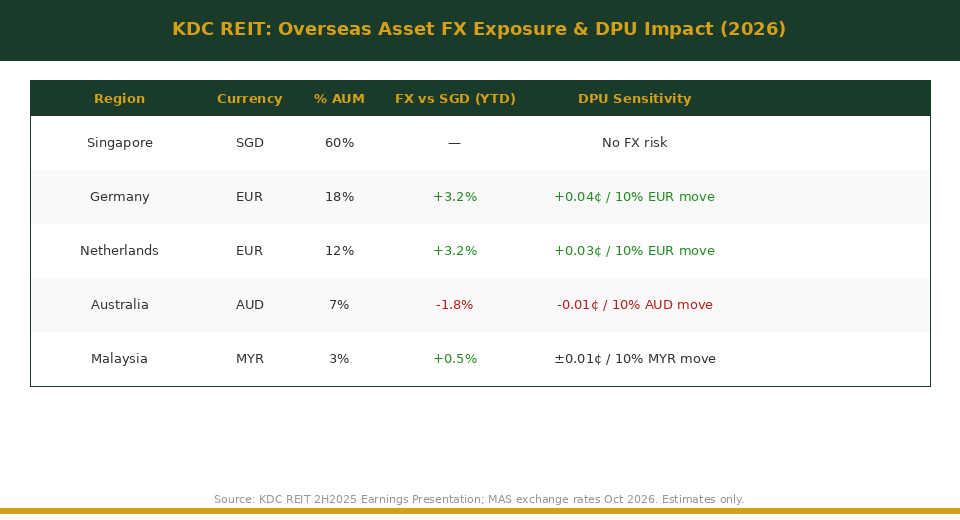Click the +0.5% FX value
Screen dimensions: 960x520
tap(455, 358)
